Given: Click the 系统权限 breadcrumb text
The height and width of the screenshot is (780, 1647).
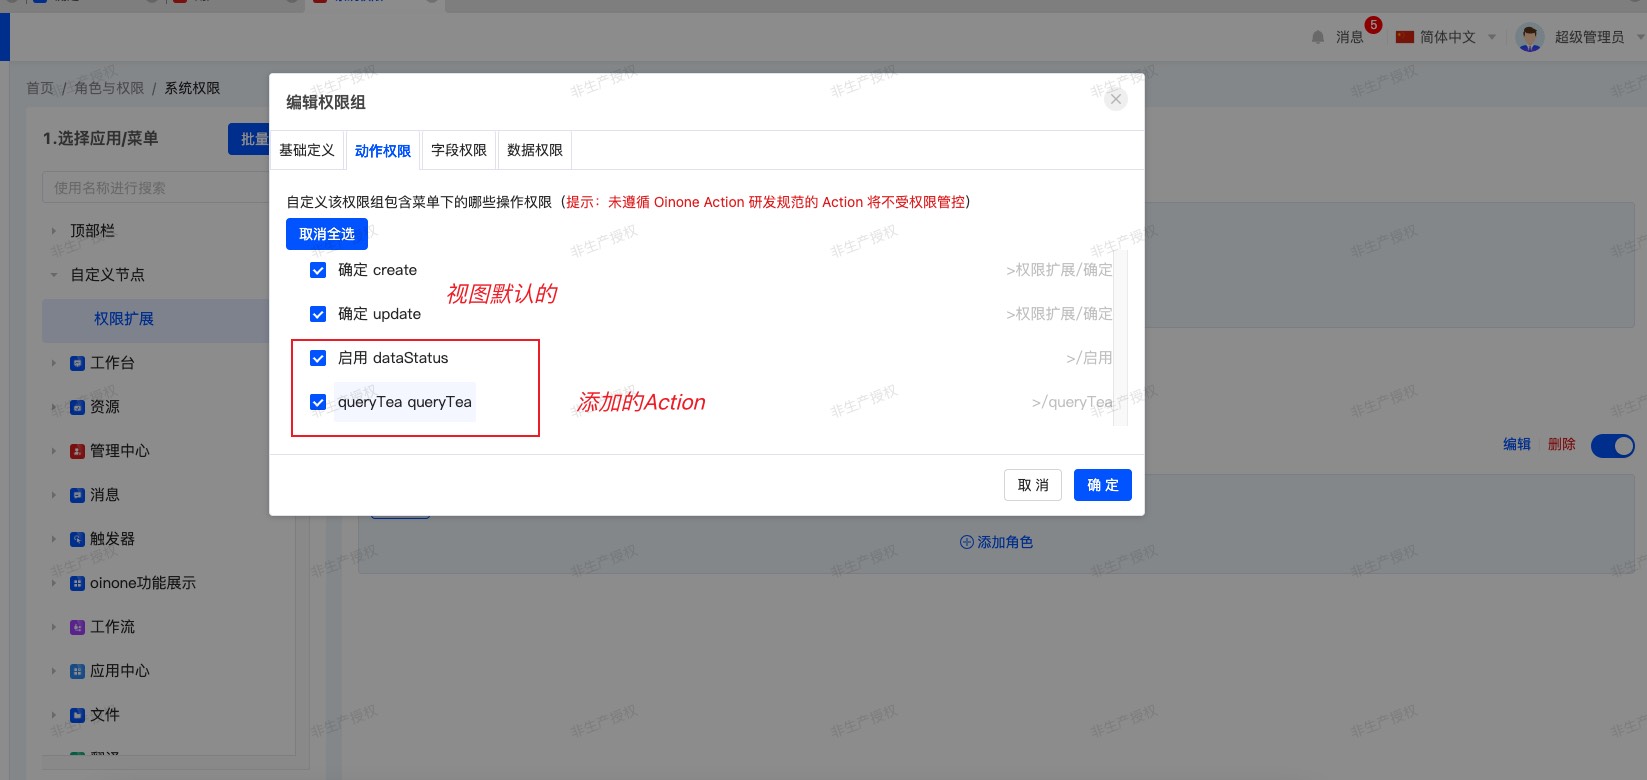Looking at the screenshot, I should coord(192,88).
